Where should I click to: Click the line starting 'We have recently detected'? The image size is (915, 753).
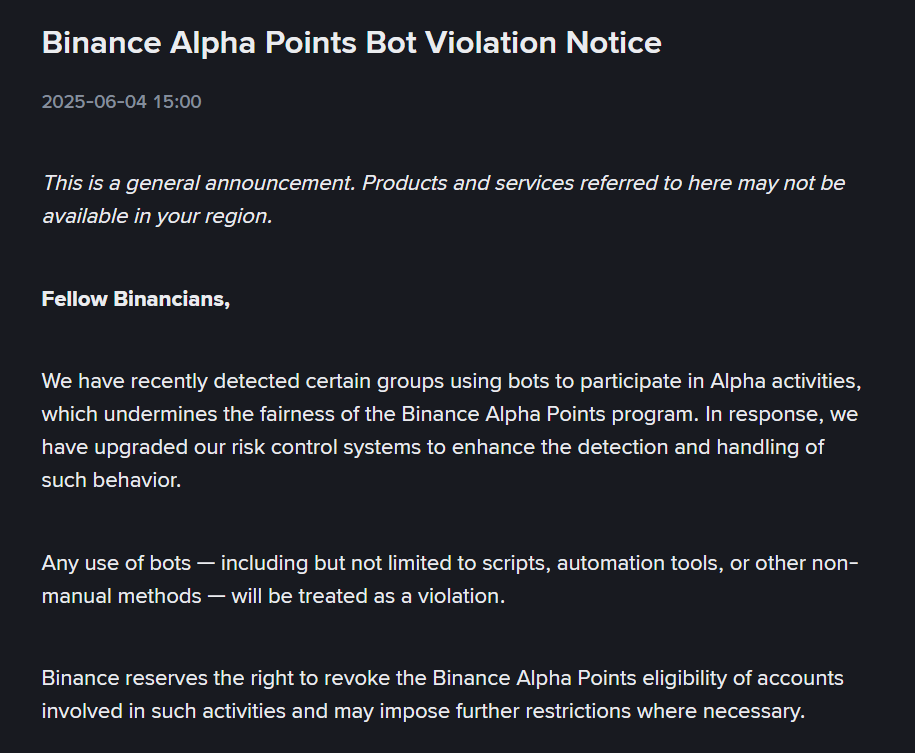click(451, 381)
